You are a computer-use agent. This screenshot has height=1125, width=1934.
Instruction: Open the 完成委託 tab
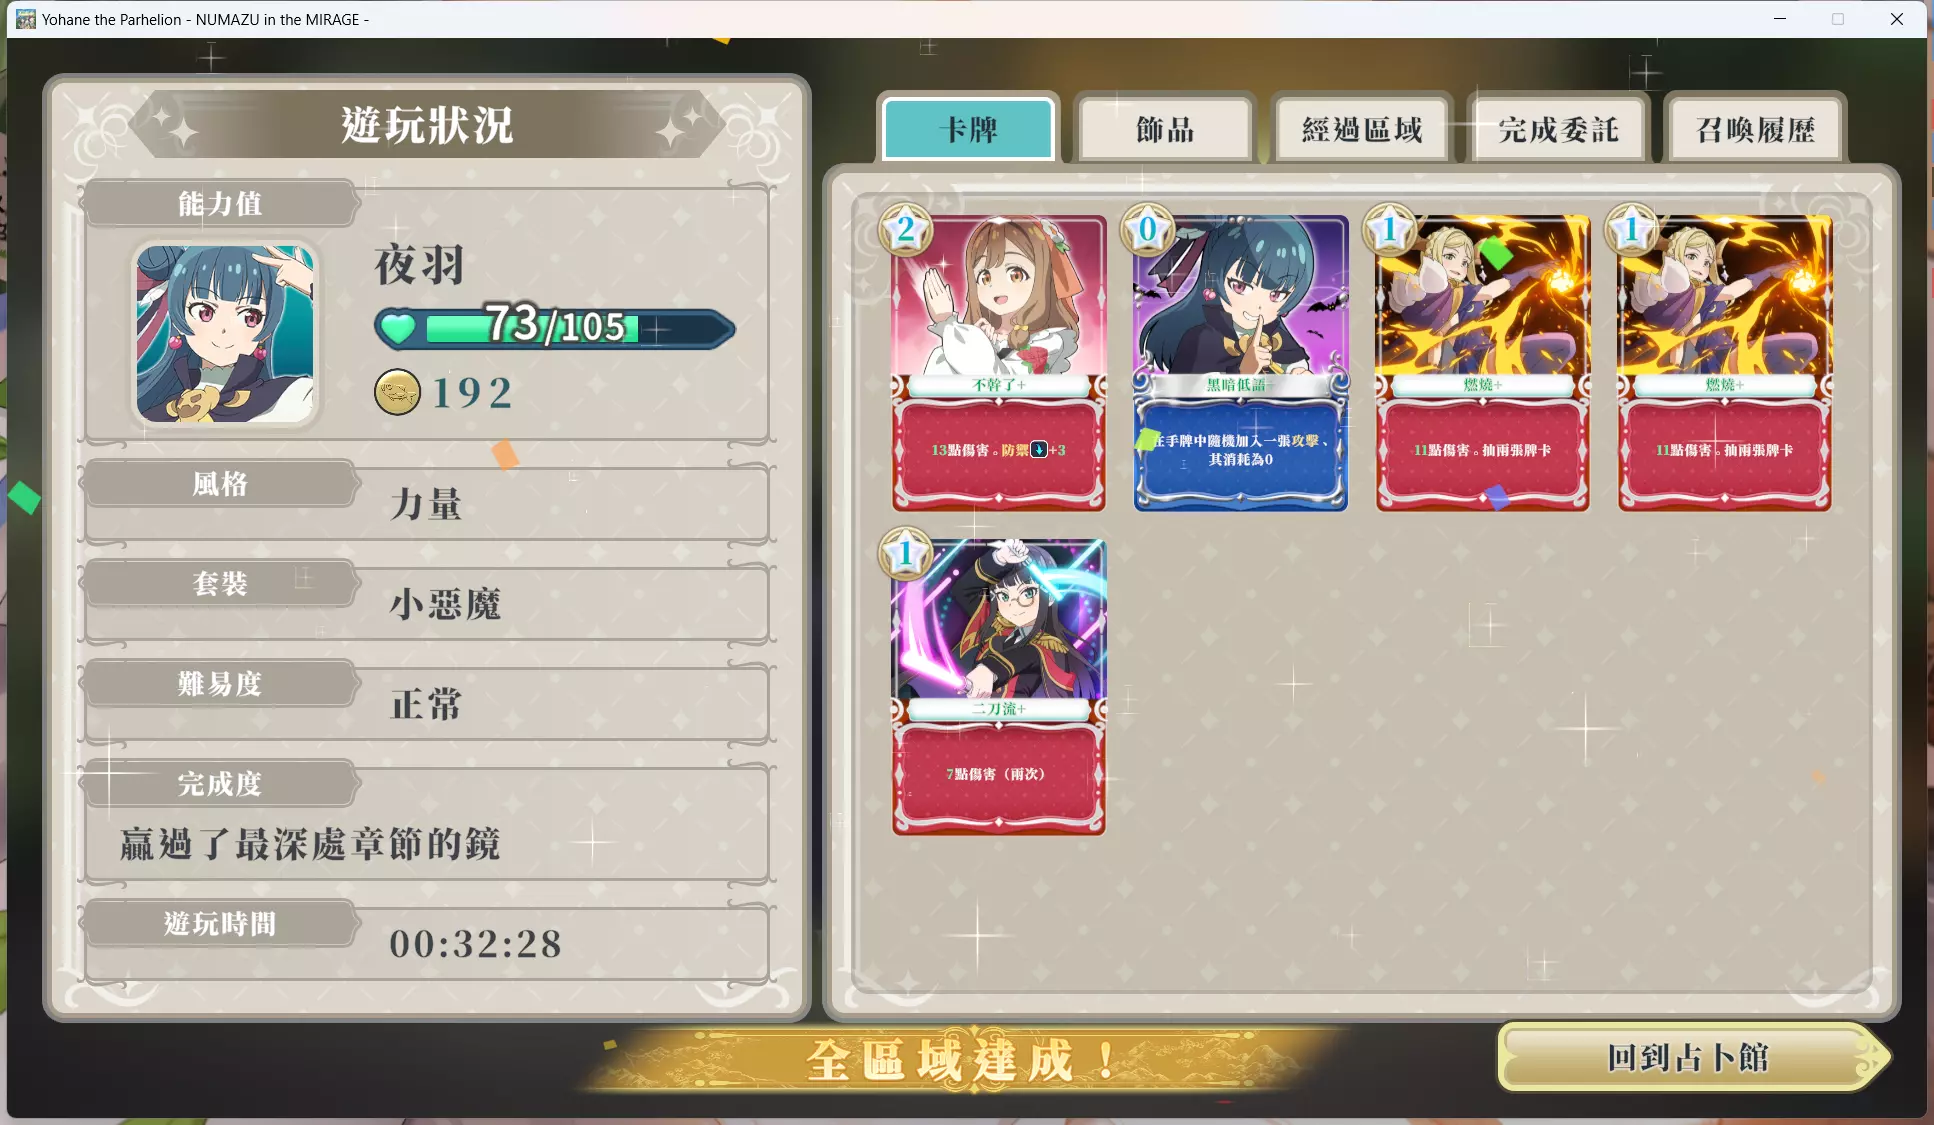(1558, 129)
